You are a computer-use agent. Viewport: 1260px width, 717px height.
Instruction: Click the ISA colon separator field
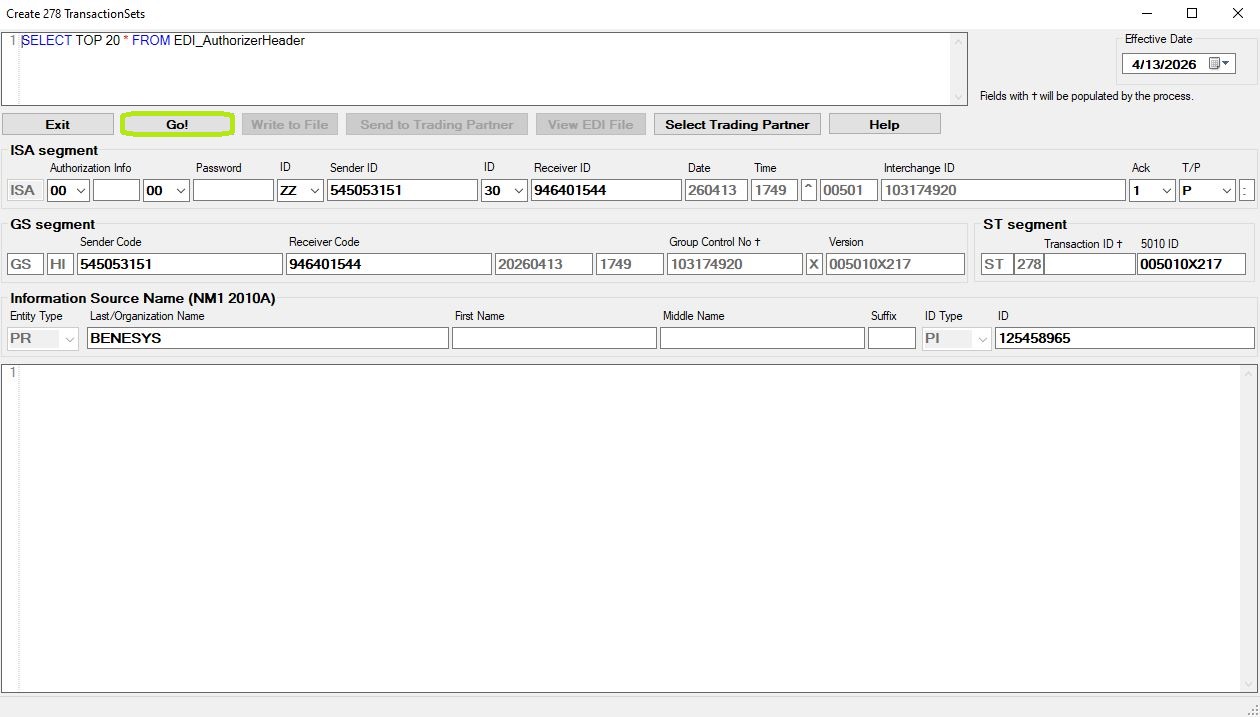[x=1246, y=190]
